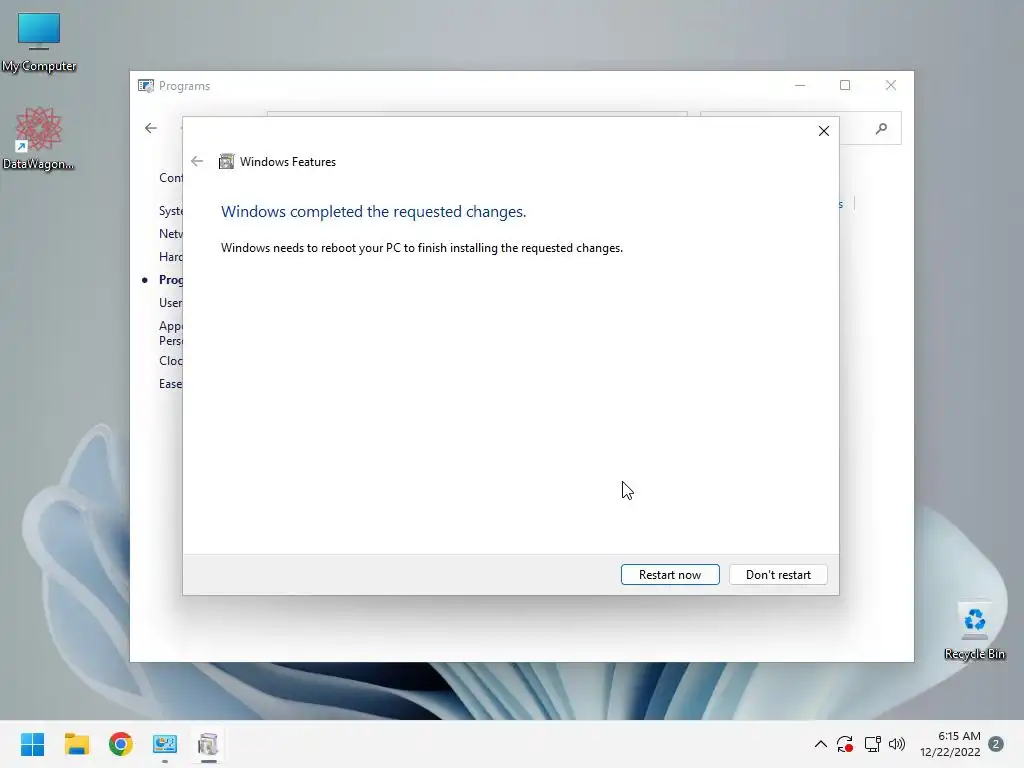The width and height of the screenshot is (1024, 768).
Task: Close the Windows Features dialog
Action: coord(824,131)
